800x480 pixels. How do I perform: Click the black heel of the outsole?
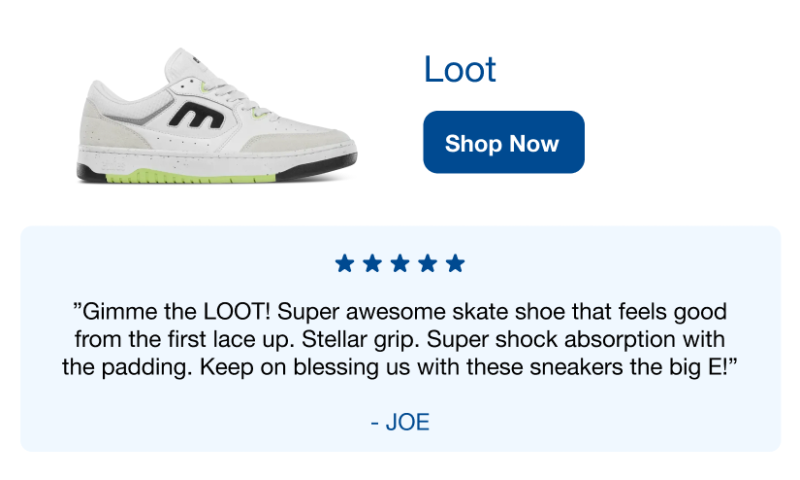coord(91,173)
